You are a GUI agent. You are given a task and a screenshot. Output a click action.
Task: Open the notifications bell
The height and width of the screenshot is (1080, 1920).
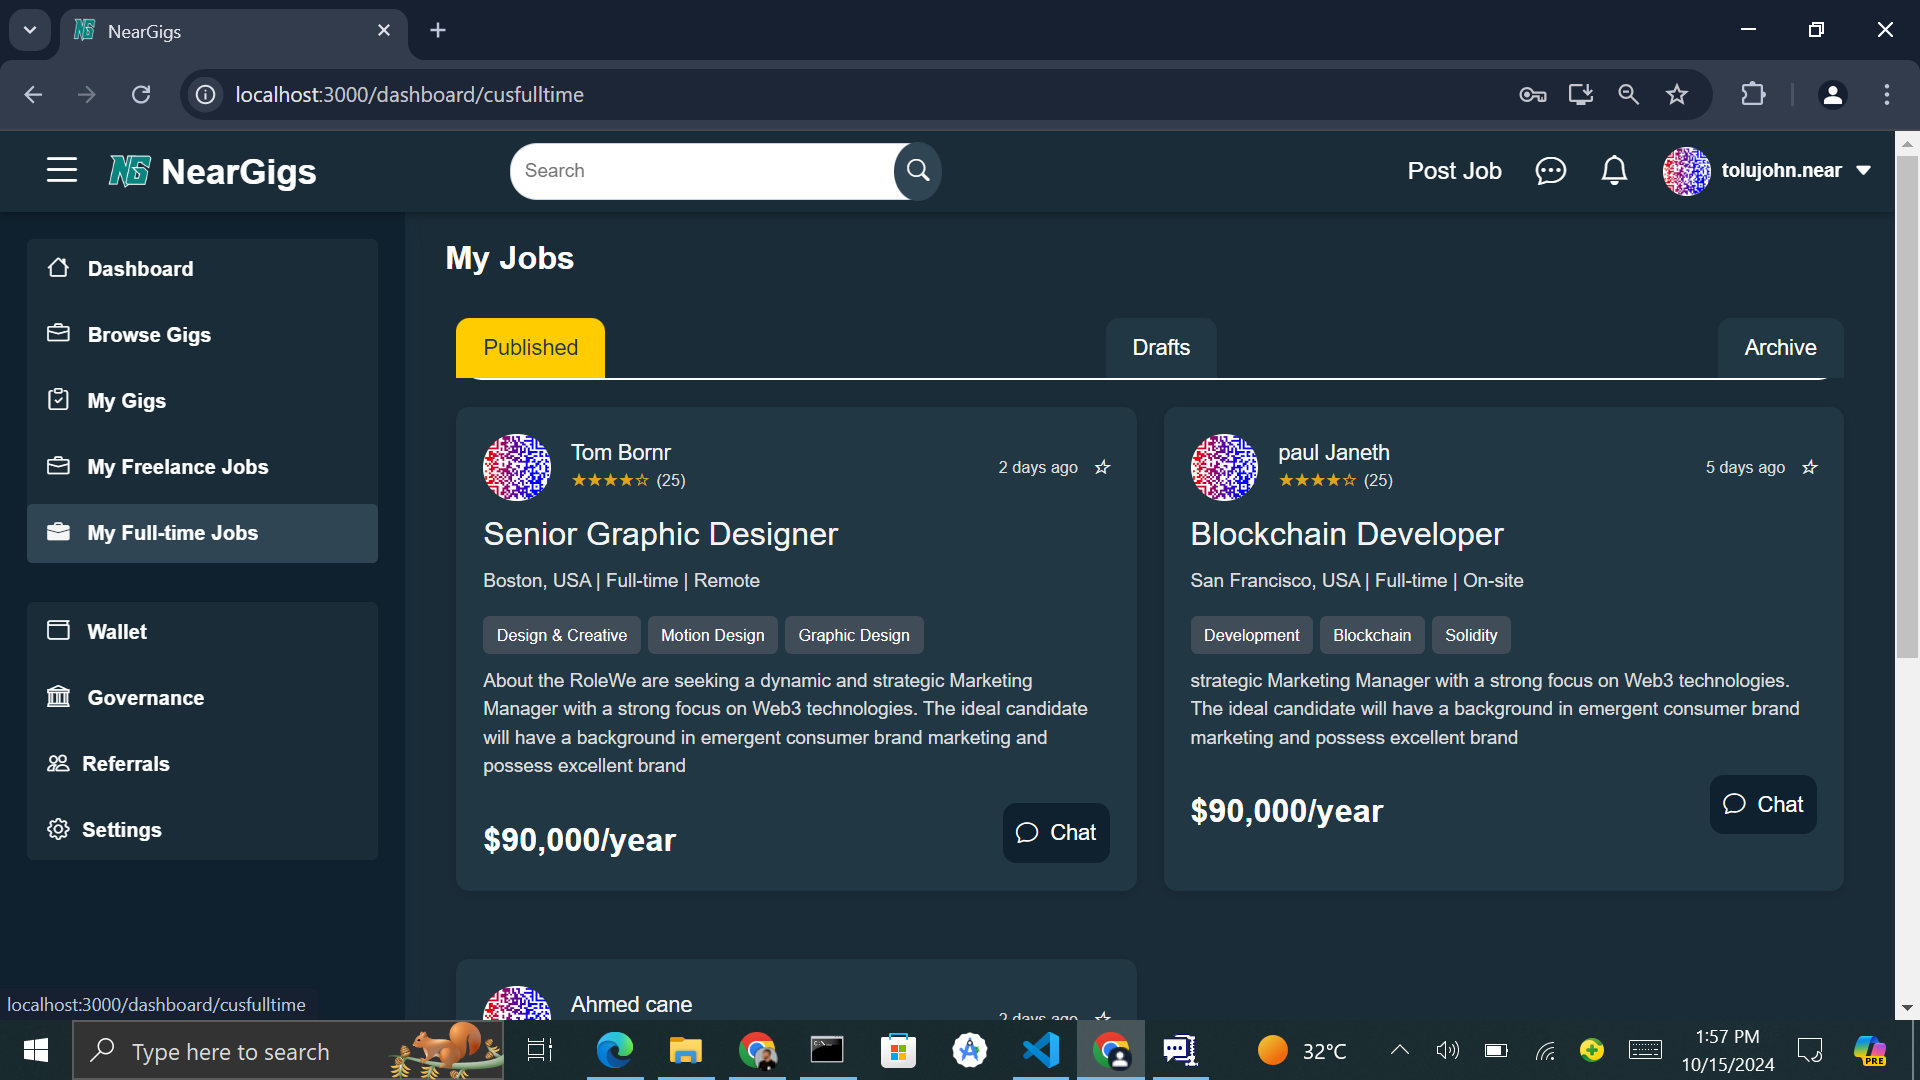click(x=1614, y=171)
